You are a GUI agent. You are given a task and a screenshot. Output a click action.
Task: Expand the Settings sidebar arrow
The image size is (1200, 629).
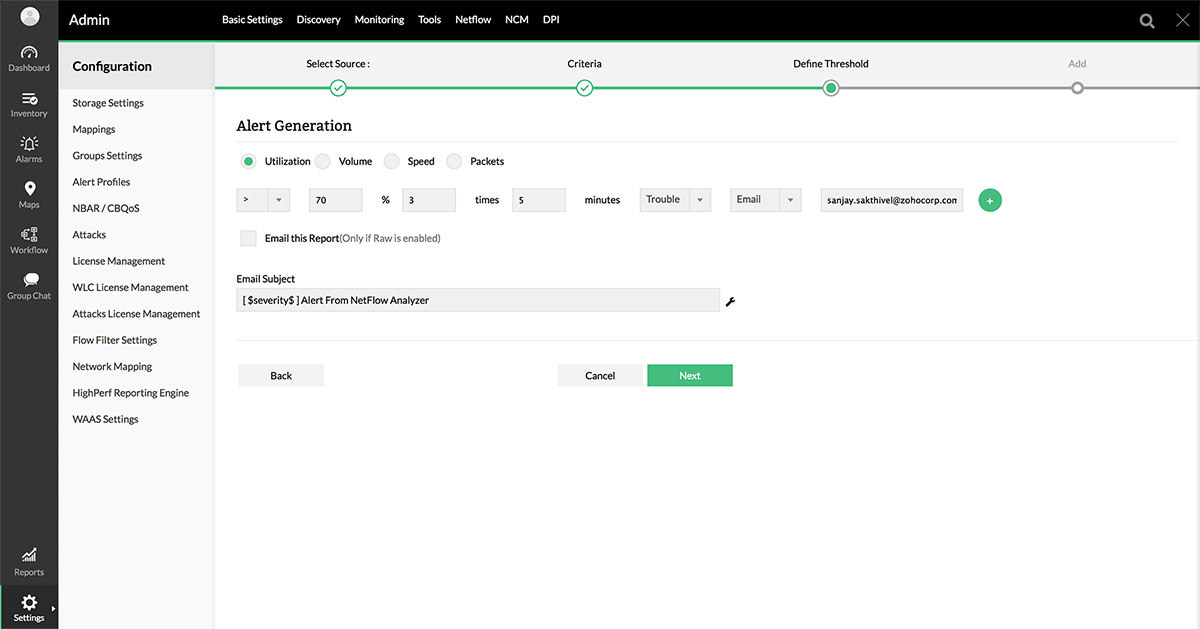click(53, 608)
